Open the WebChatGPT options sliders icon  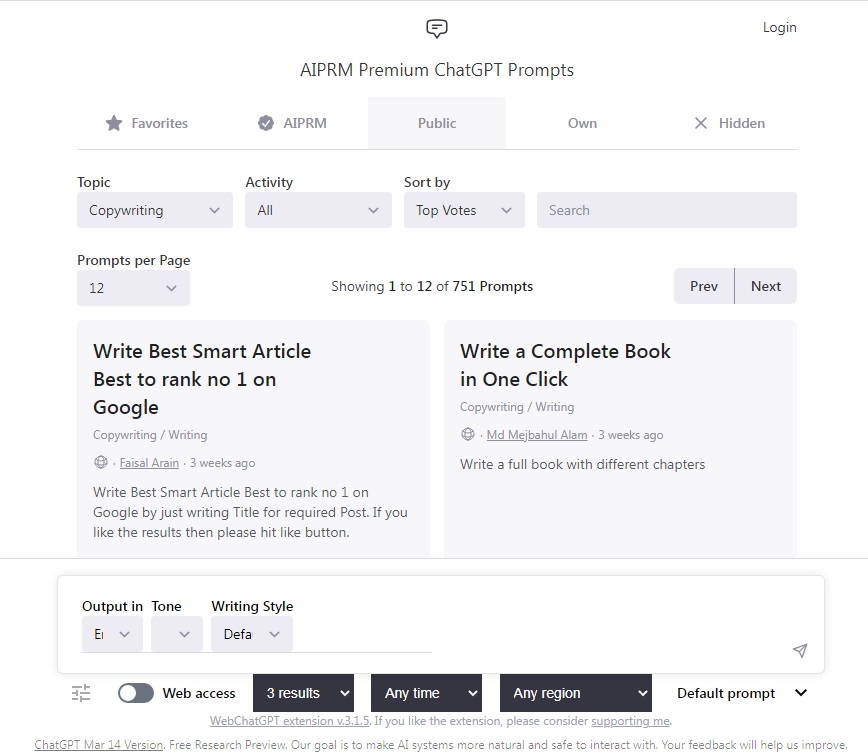pyautogui.click(x=81, y=693)
